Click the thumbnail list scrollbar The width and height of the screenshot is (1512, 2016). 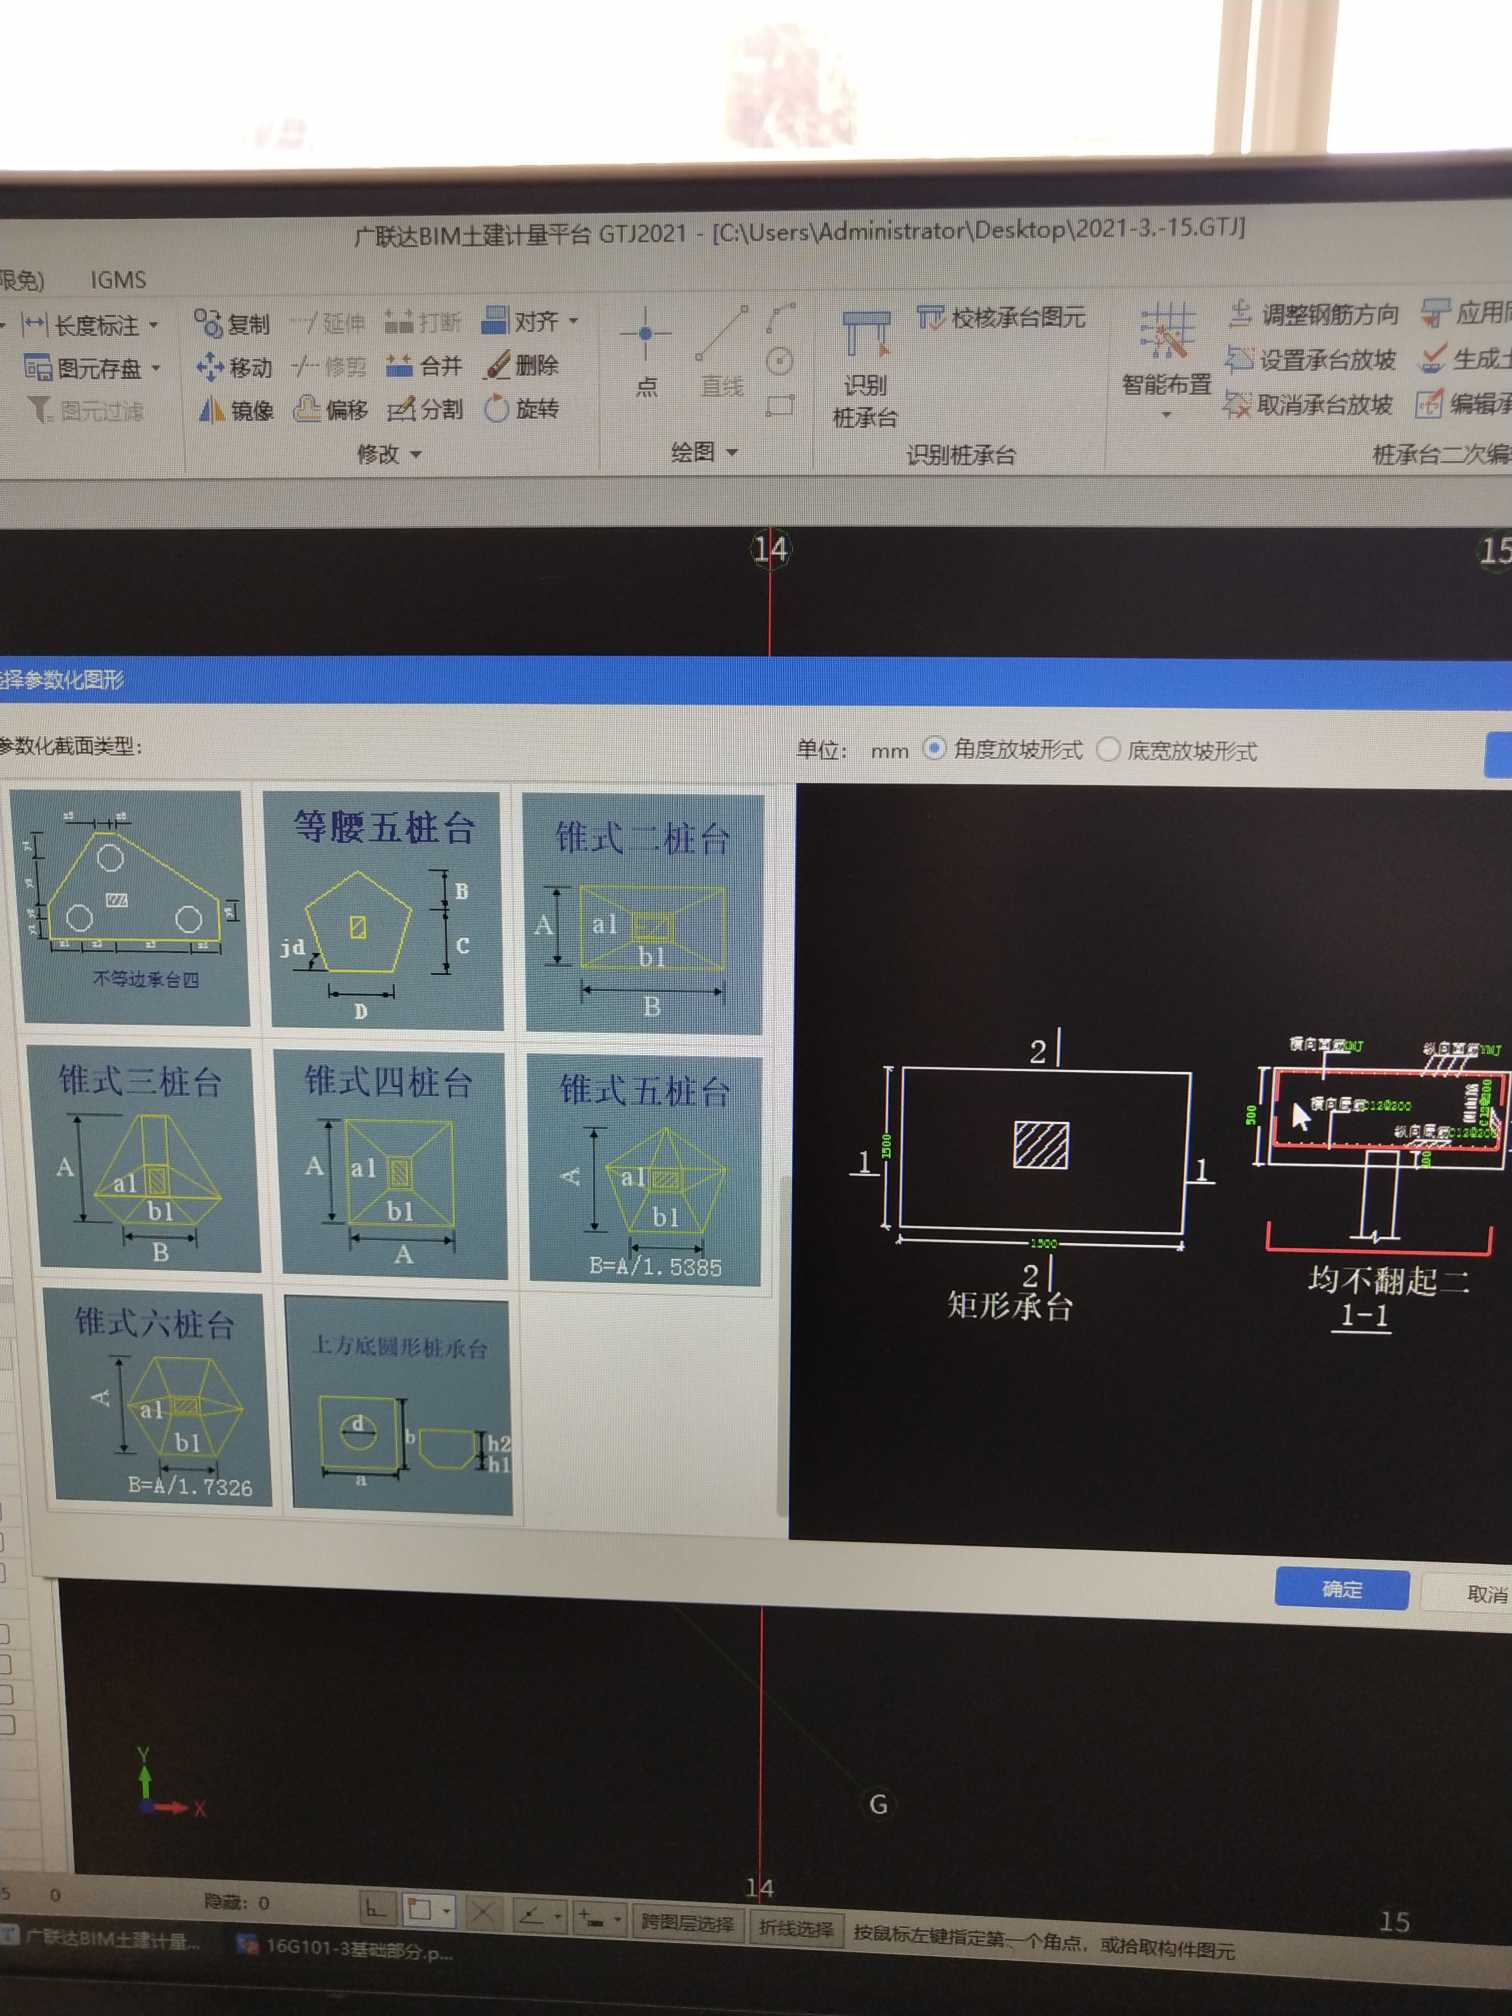point(782,1345)
